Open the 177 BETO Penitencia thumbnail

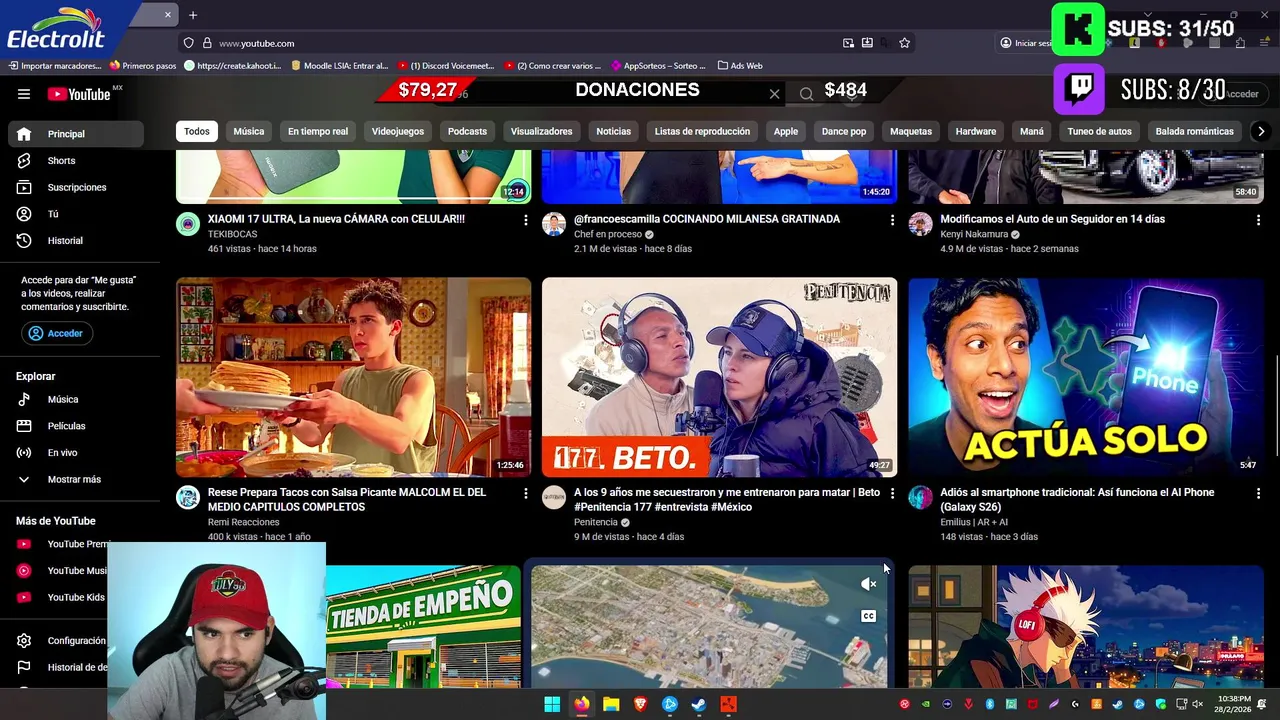pyautogui.click(x=719, y=377)
